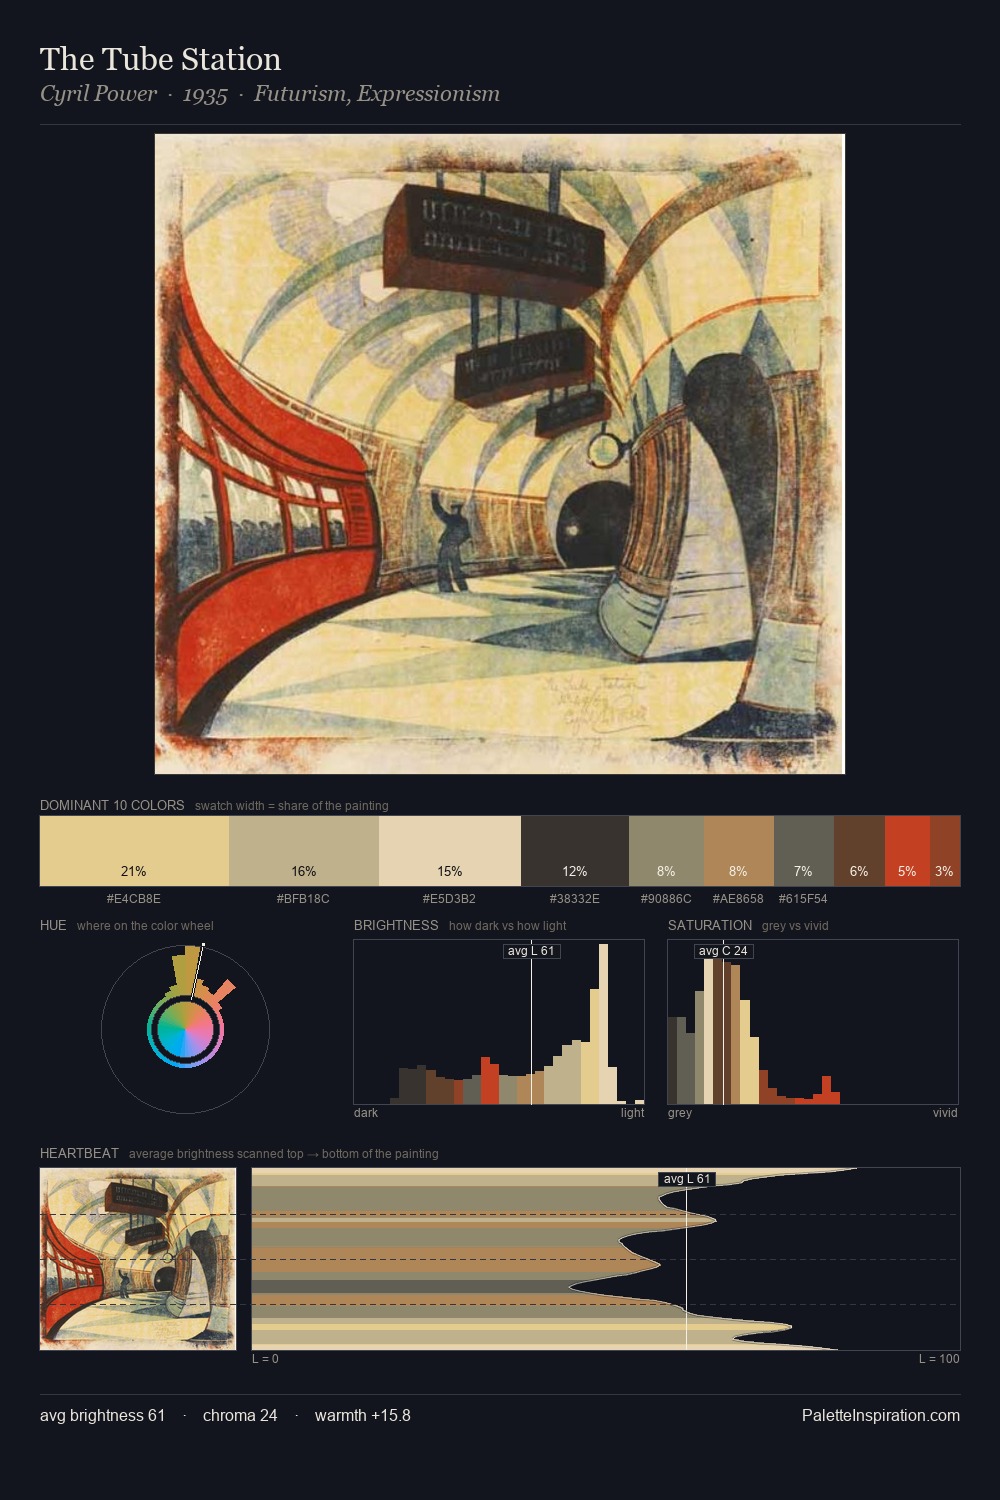Click the hex label "#BFB18C"
This screenshot has width=1000, height=1500.
pyautogui.click(x=303, y=898)
